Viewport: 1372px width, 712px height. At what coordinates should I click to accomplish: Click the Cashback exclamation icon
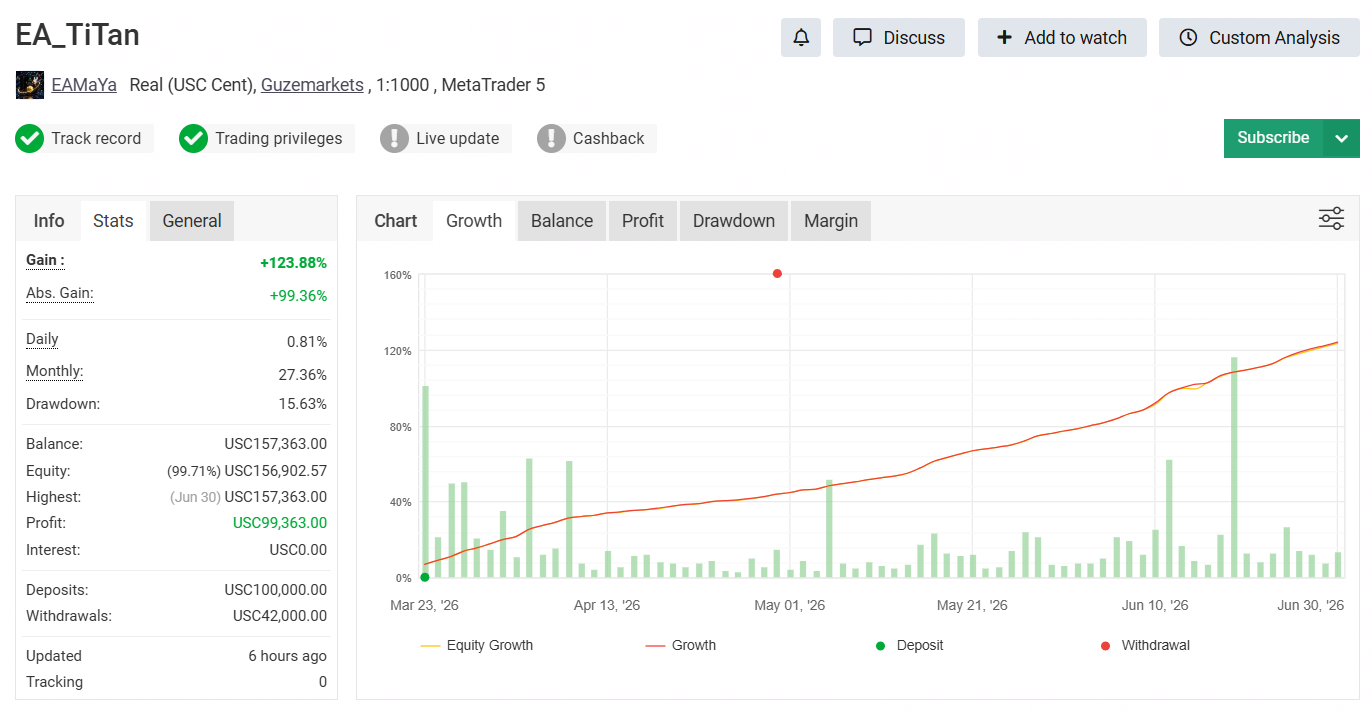pos(552,139)
